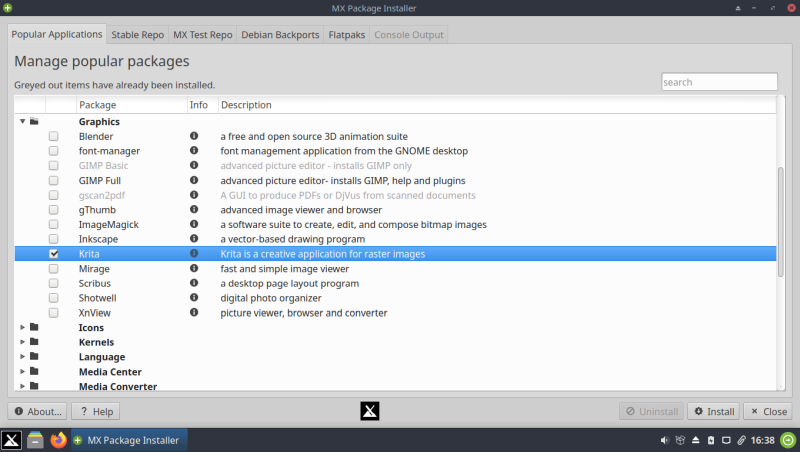Image resolution: width=800 pixels, height=452 pixels.
Task: Focus the search input field
Action: point(719,82)
